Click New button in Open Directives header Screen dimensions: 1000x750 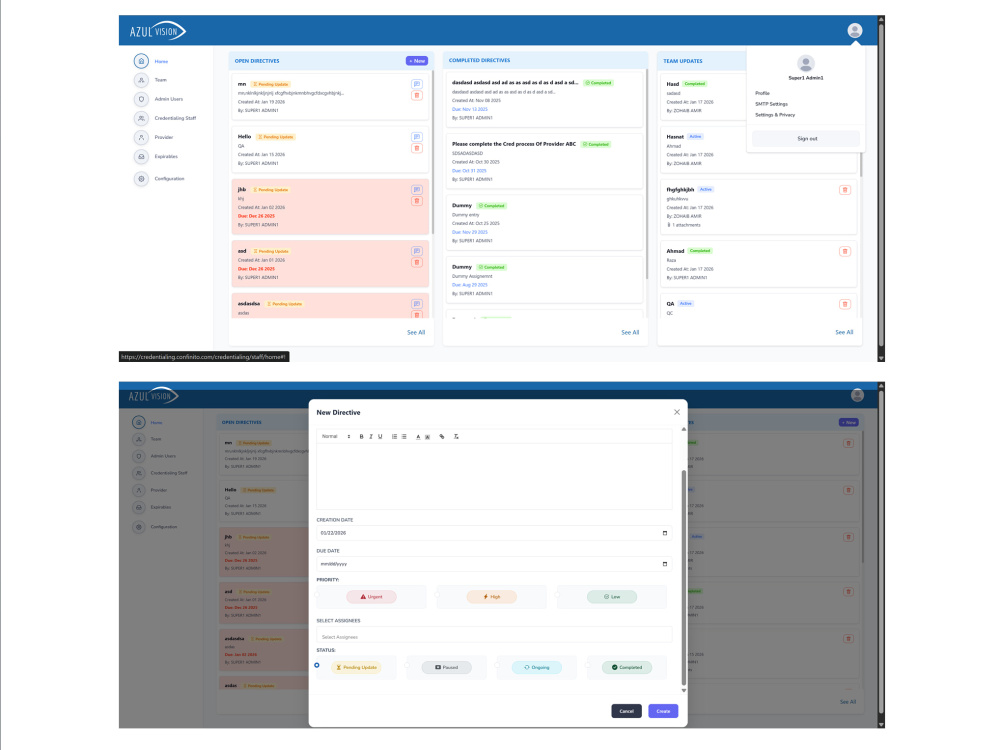[416, 61]
